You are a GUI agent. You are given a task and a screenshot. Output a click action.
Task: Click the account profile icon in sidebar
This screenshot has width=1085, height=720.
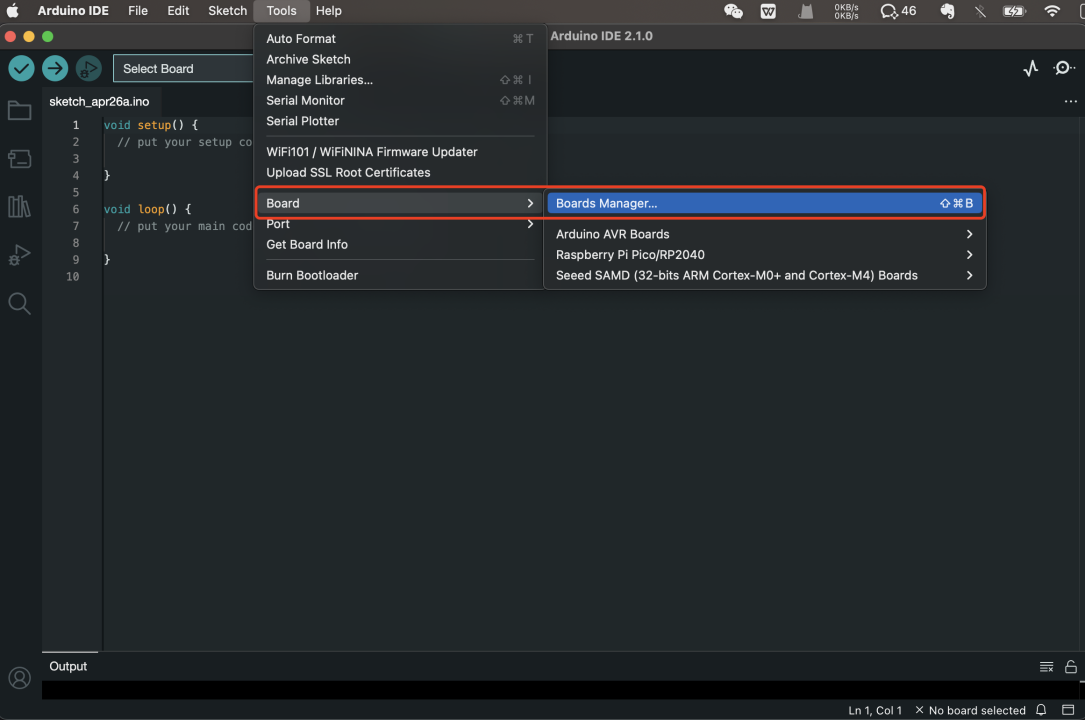click(x=19, y=678)
